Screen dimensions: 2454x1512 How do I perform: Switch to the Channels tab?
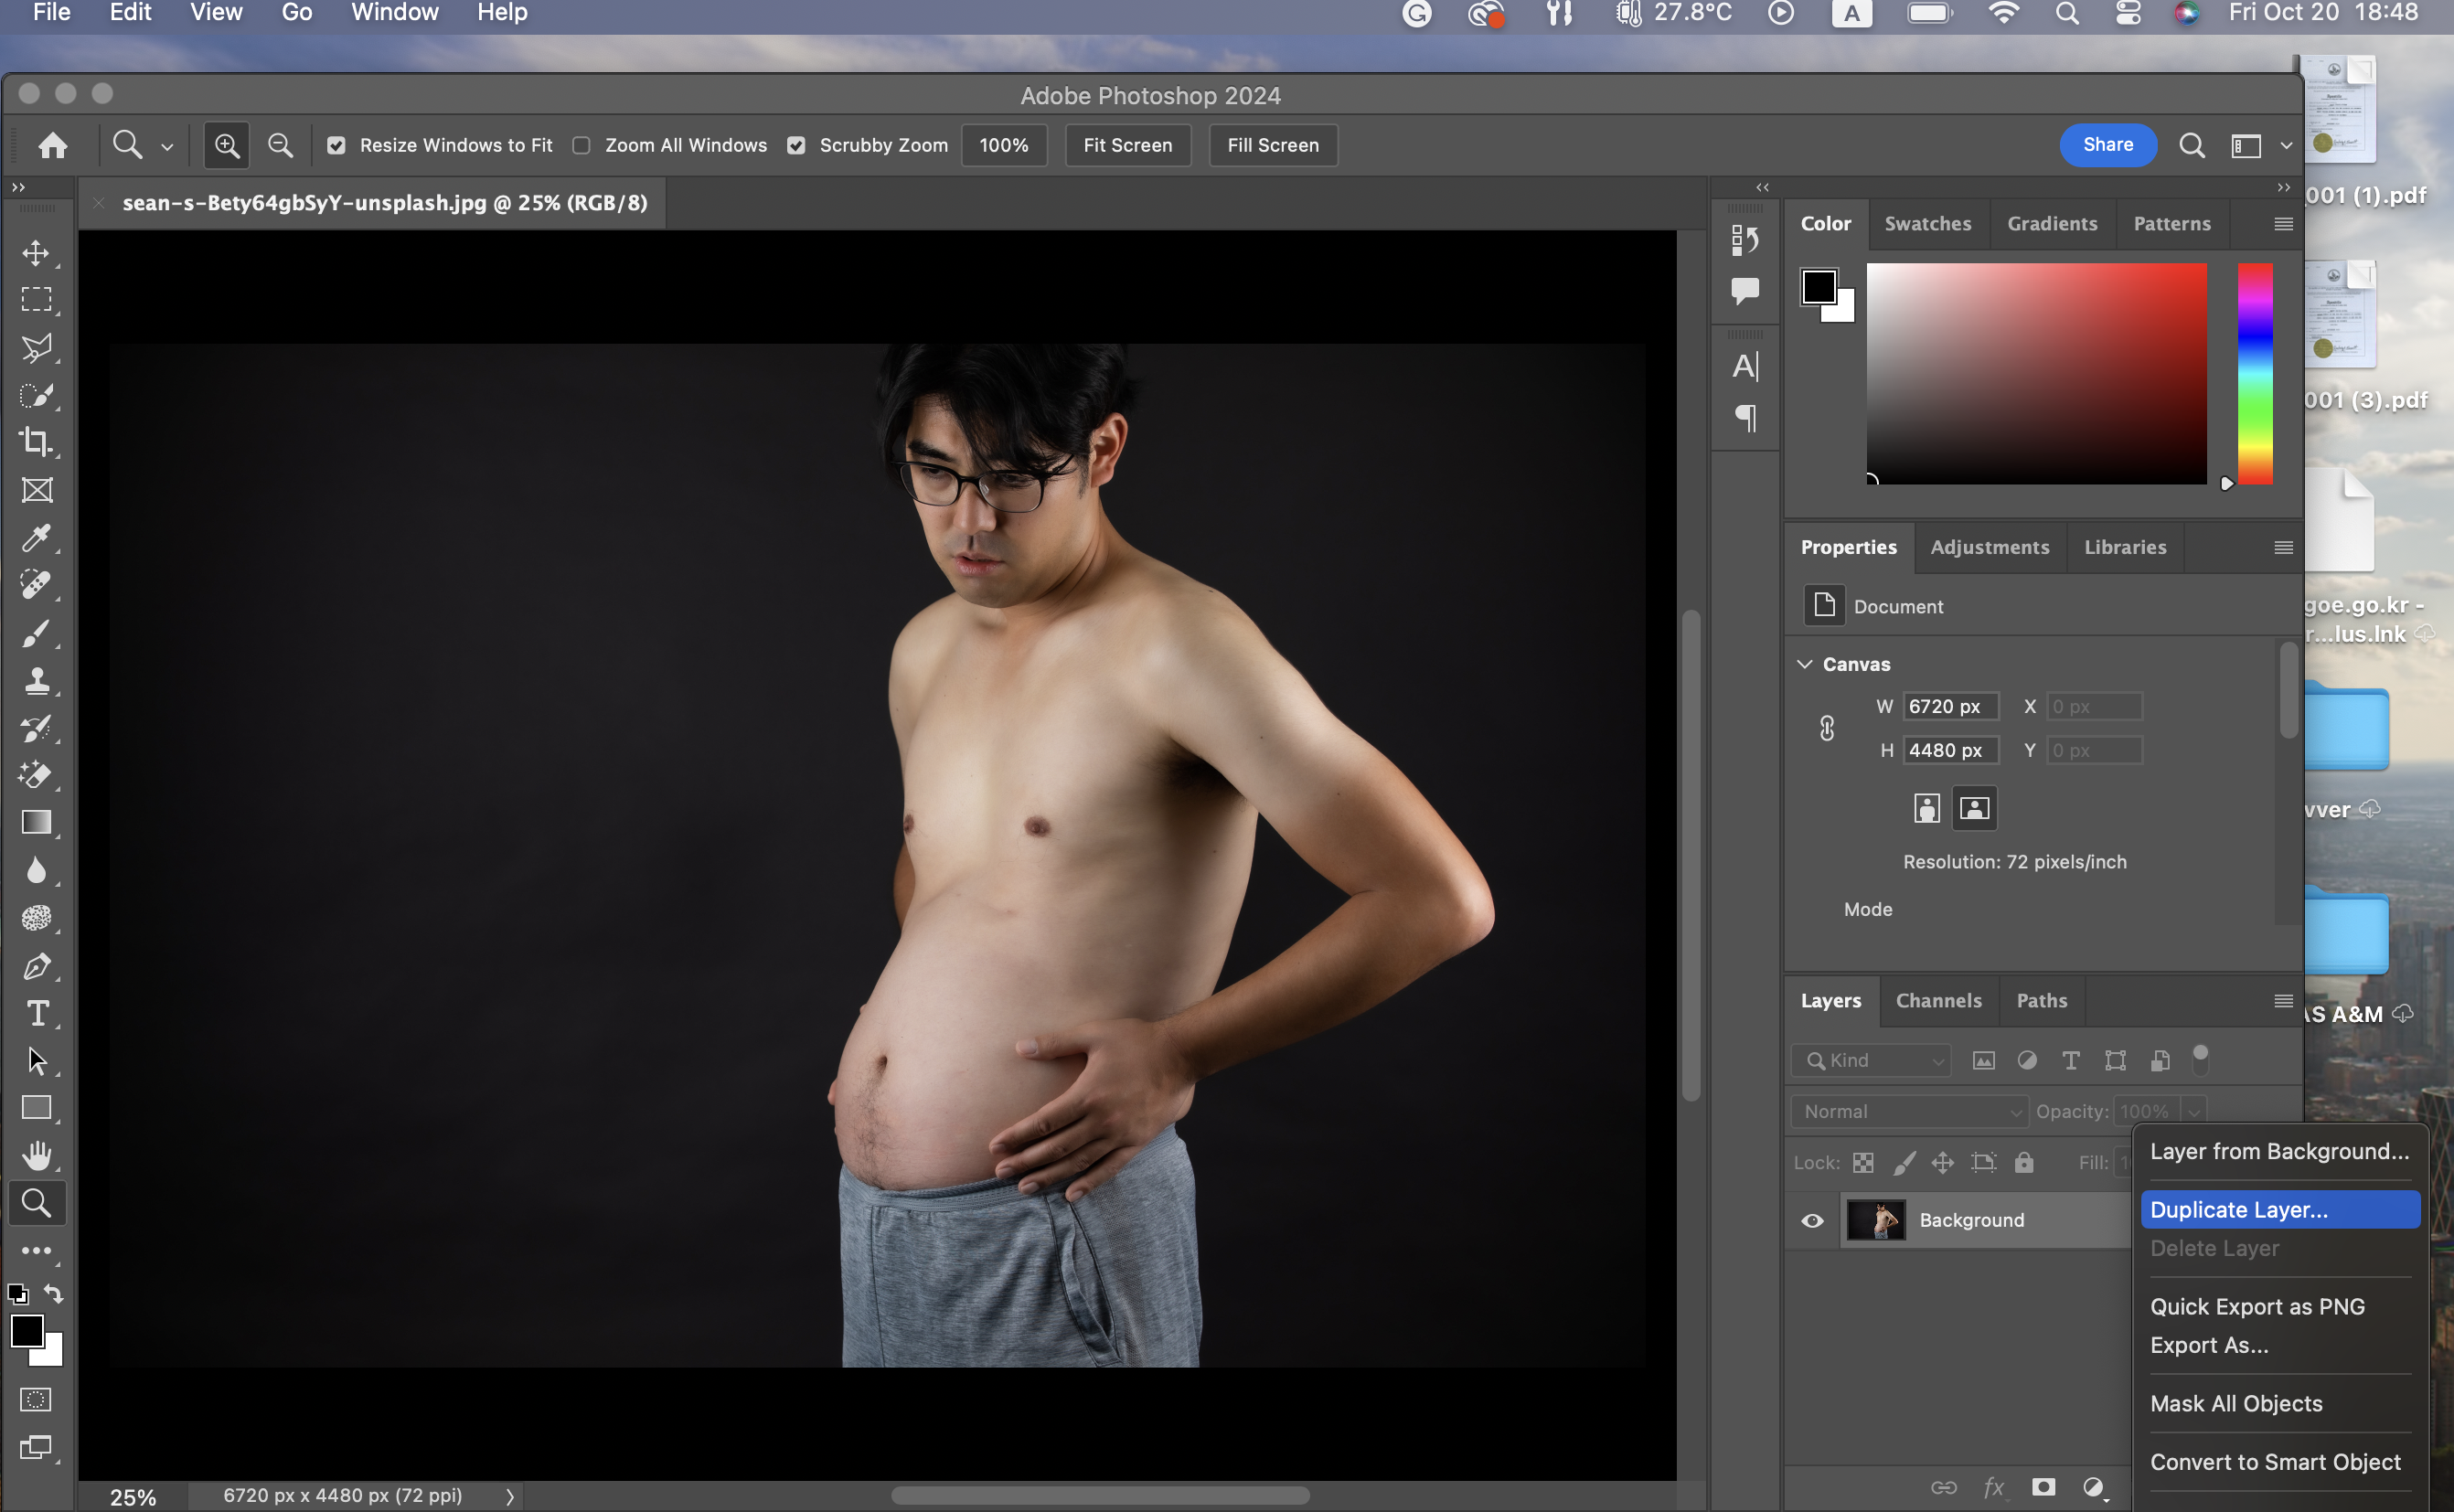[x=1938, y=1001]
